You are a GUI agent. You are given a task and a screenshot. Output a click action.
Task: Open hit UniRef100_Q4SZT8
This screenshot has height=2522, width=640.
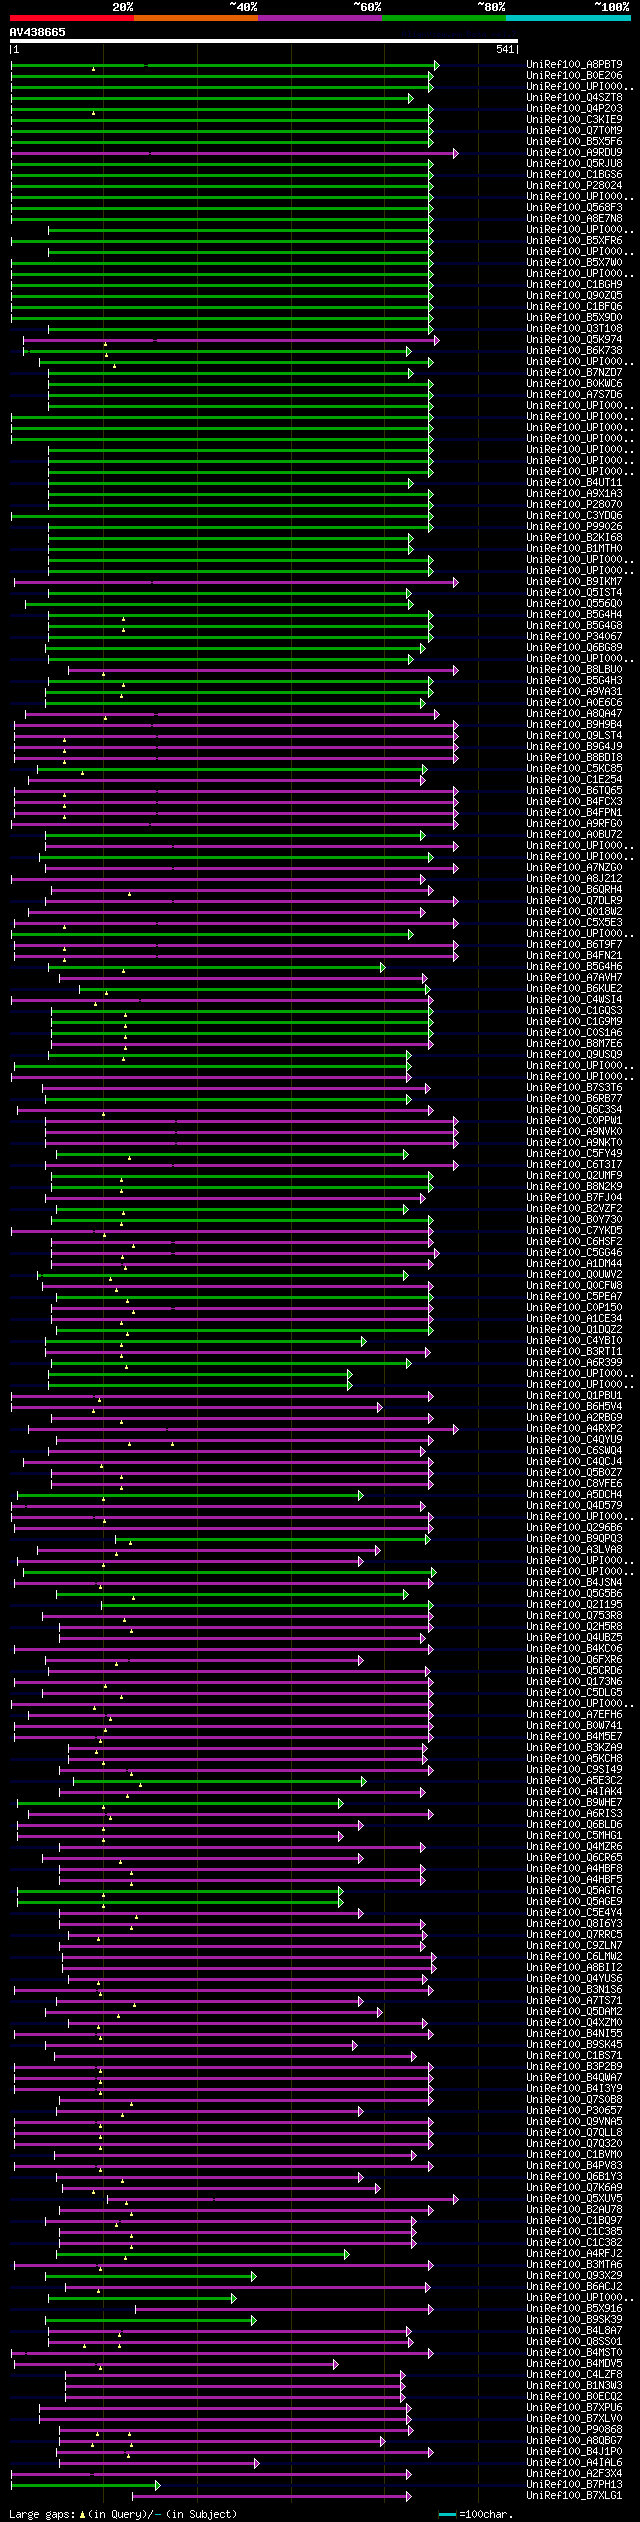click(x=574, y=98)
